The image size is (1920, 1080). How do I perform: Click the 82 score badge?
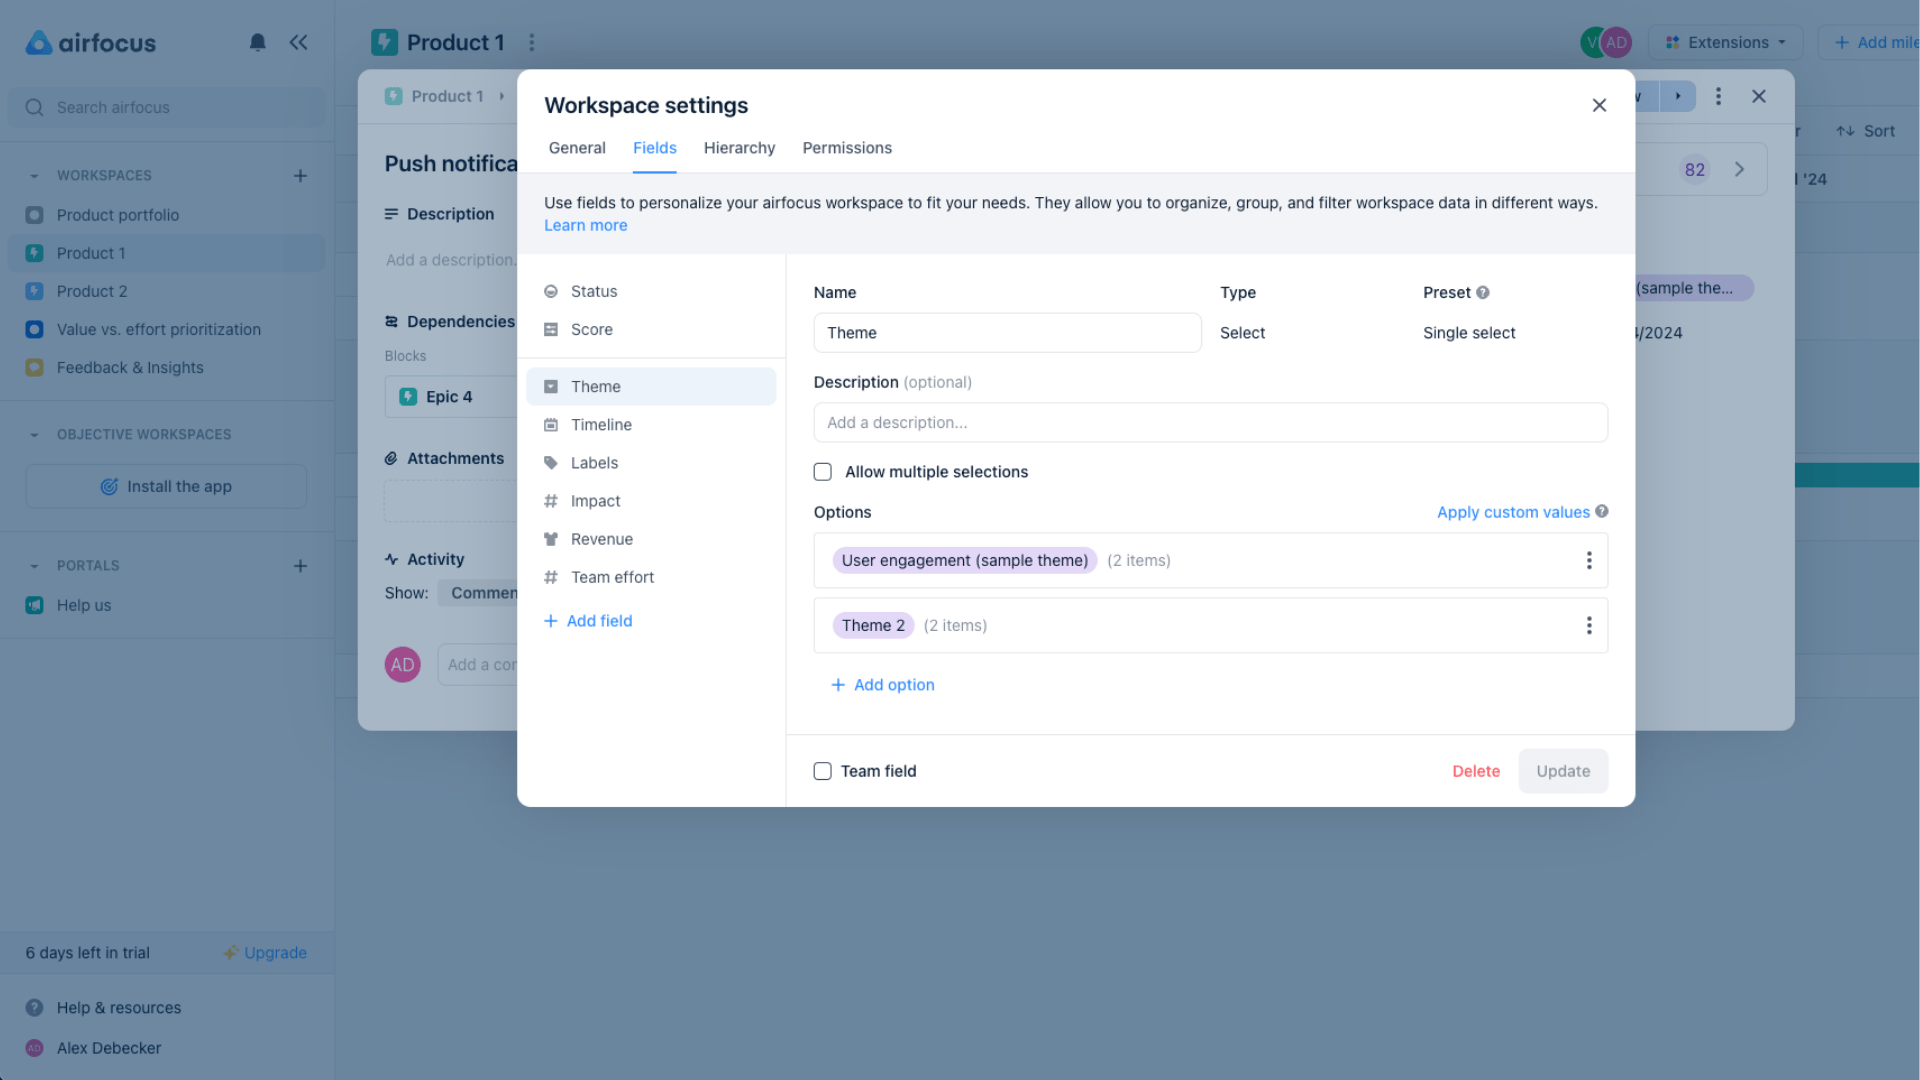pos(1694,169)
